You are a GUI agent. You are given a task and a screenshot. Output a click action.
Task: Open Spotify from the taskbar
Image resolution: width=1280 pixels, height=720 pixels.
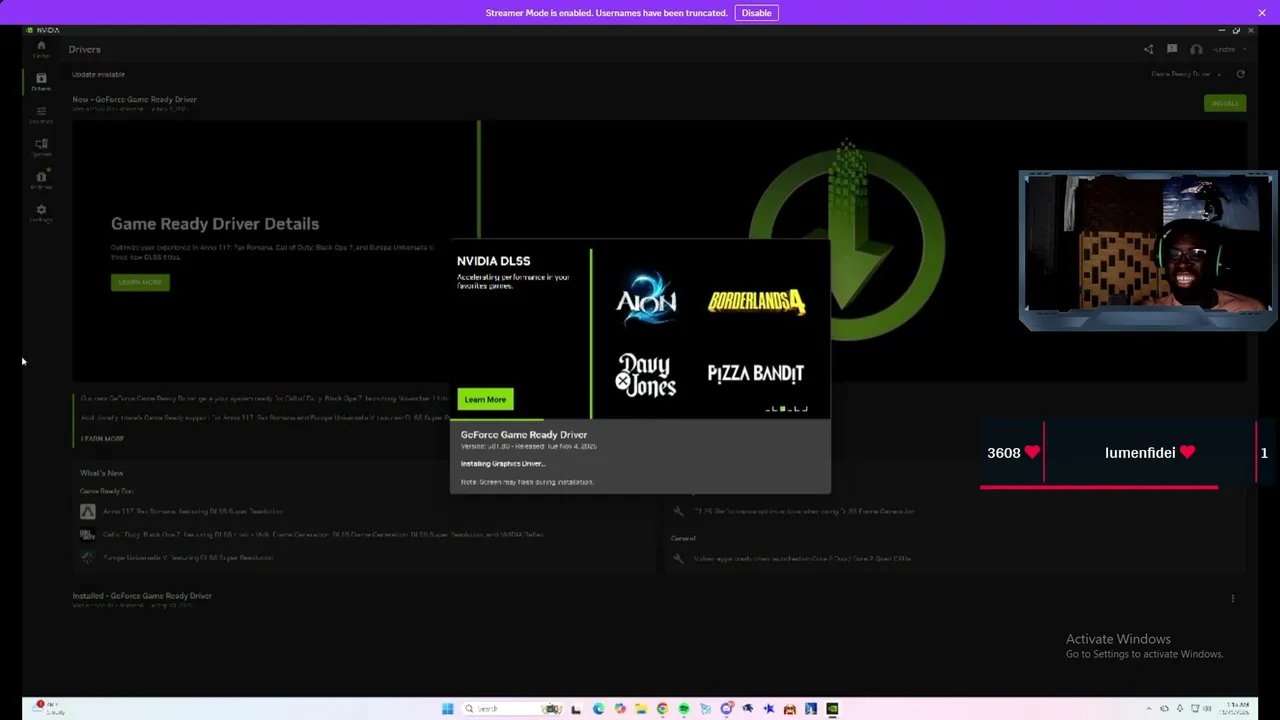pos(683,709)
